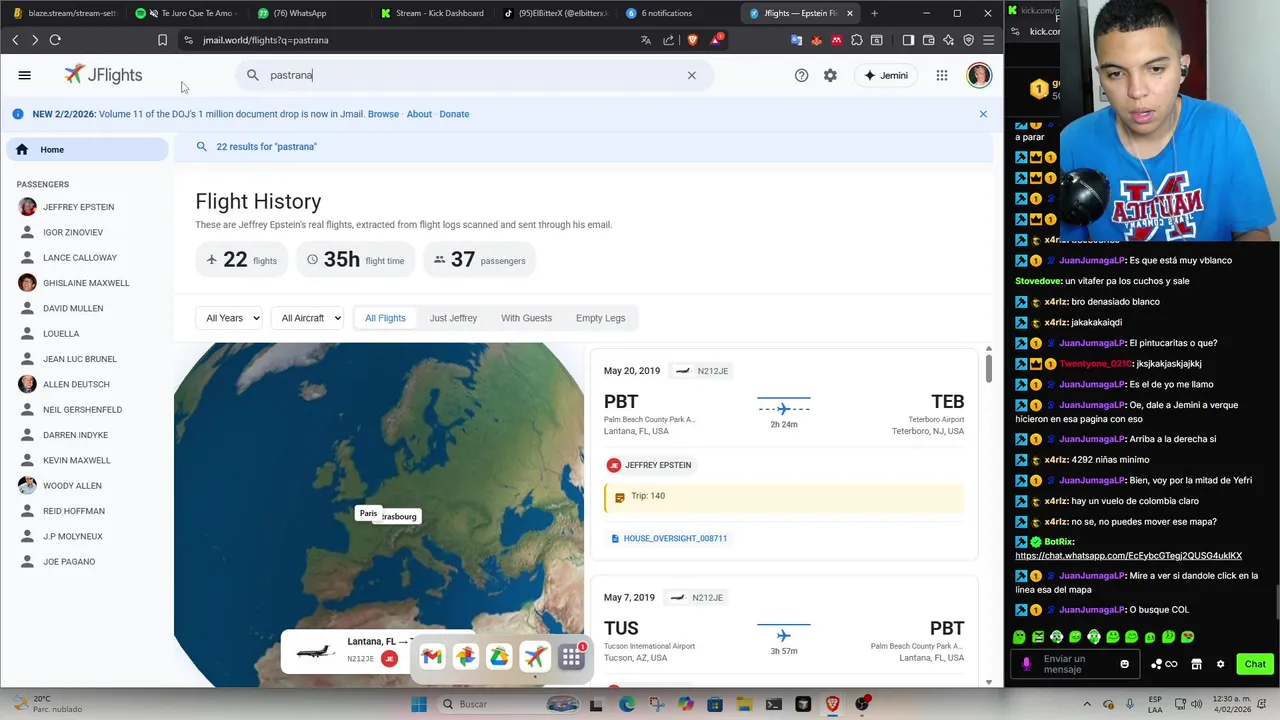1280x720 pixels.
Task: Select passenger Igor Zinoviev in the sidebar
Action: 73,232
